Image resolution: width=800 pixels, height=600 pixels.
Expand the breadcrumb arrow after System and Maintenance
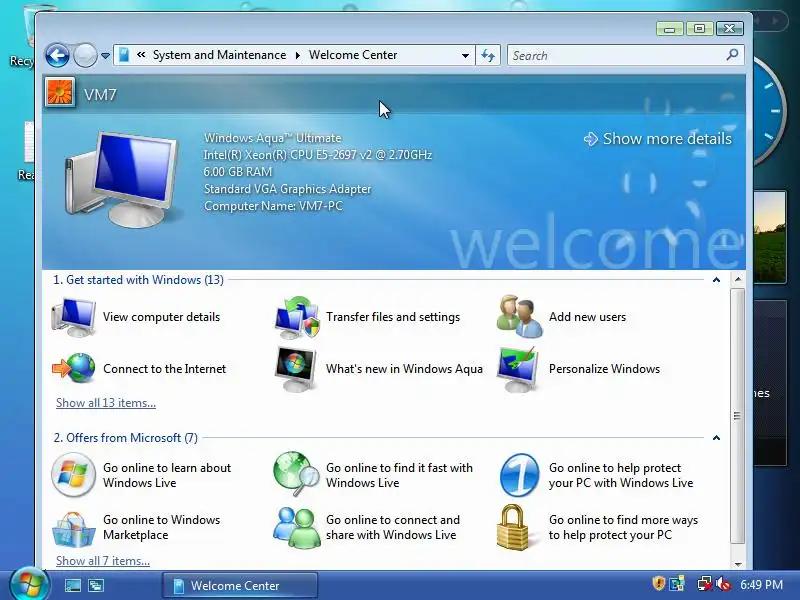[297, 55]
